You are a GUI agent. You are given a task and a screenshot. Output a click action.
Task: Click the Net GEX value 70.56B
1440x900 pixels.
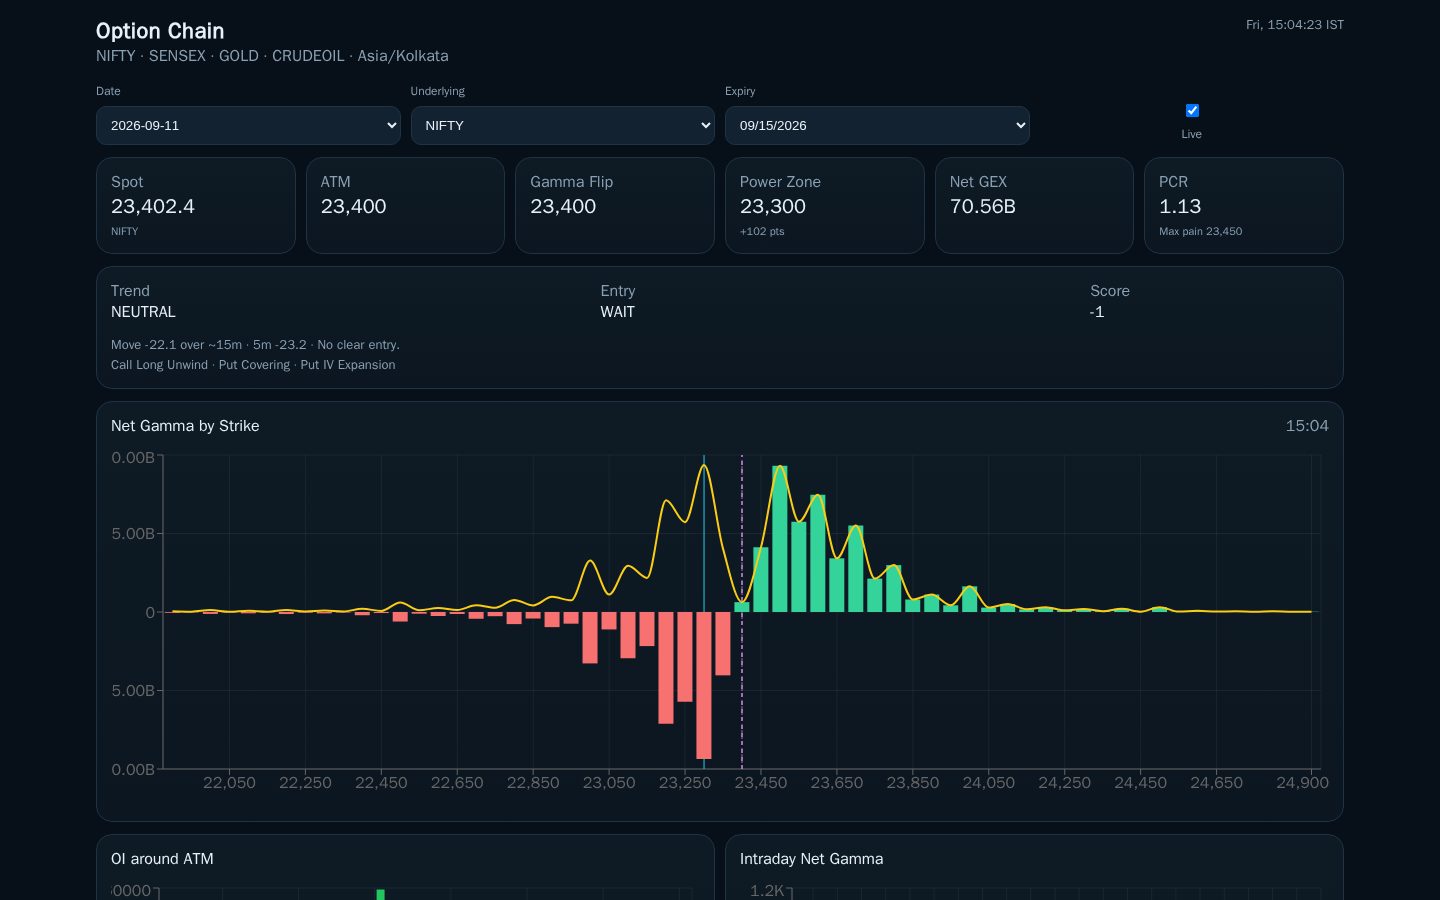coord(983,206)
